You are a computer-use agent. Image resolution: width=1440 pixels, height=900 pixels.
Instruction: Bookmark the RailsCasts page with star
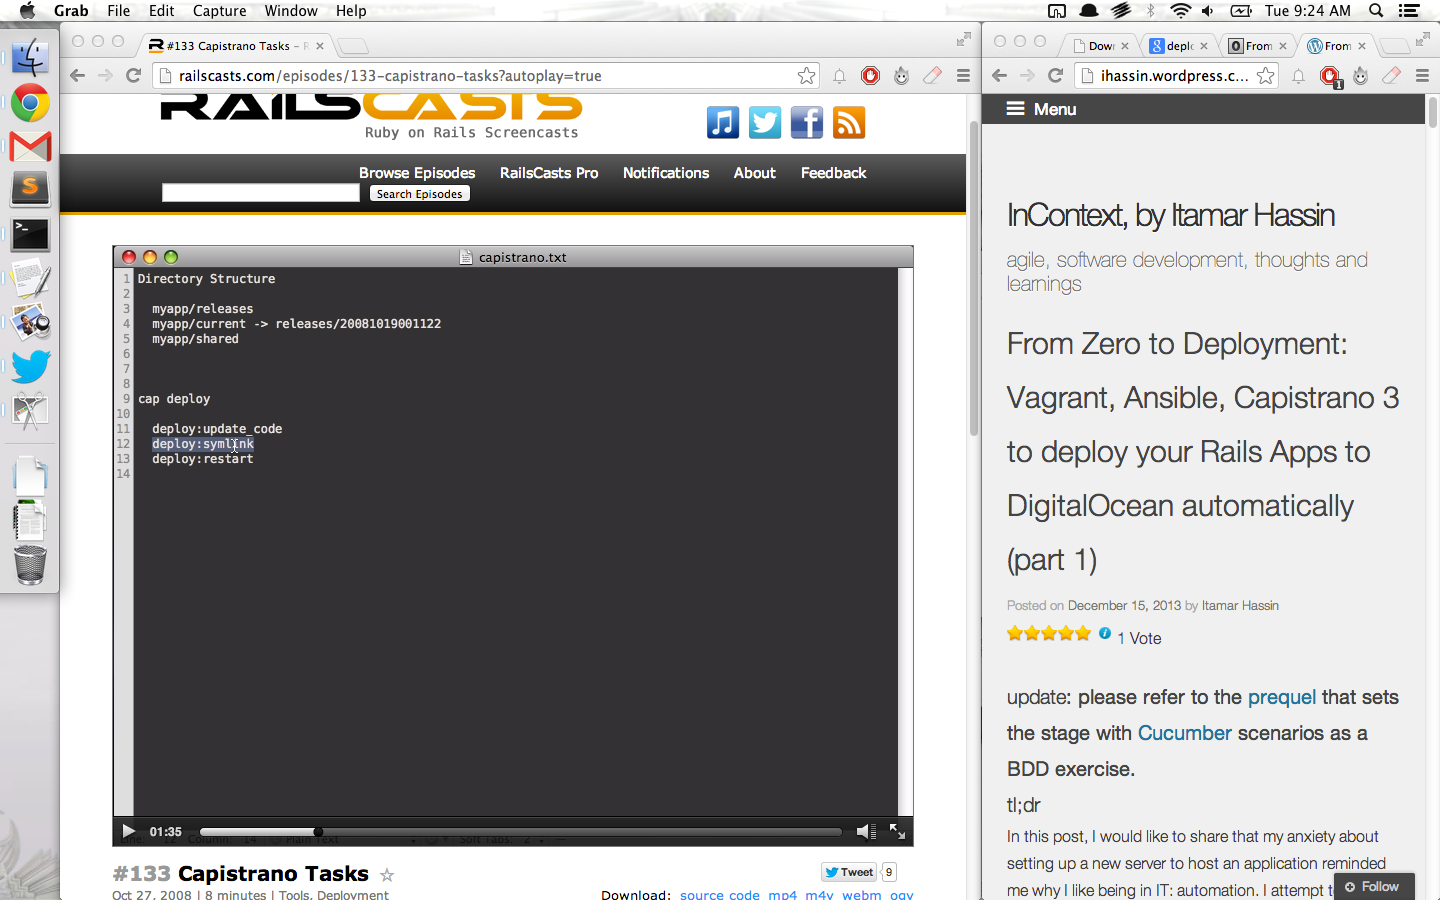click(x=806, y=76)
